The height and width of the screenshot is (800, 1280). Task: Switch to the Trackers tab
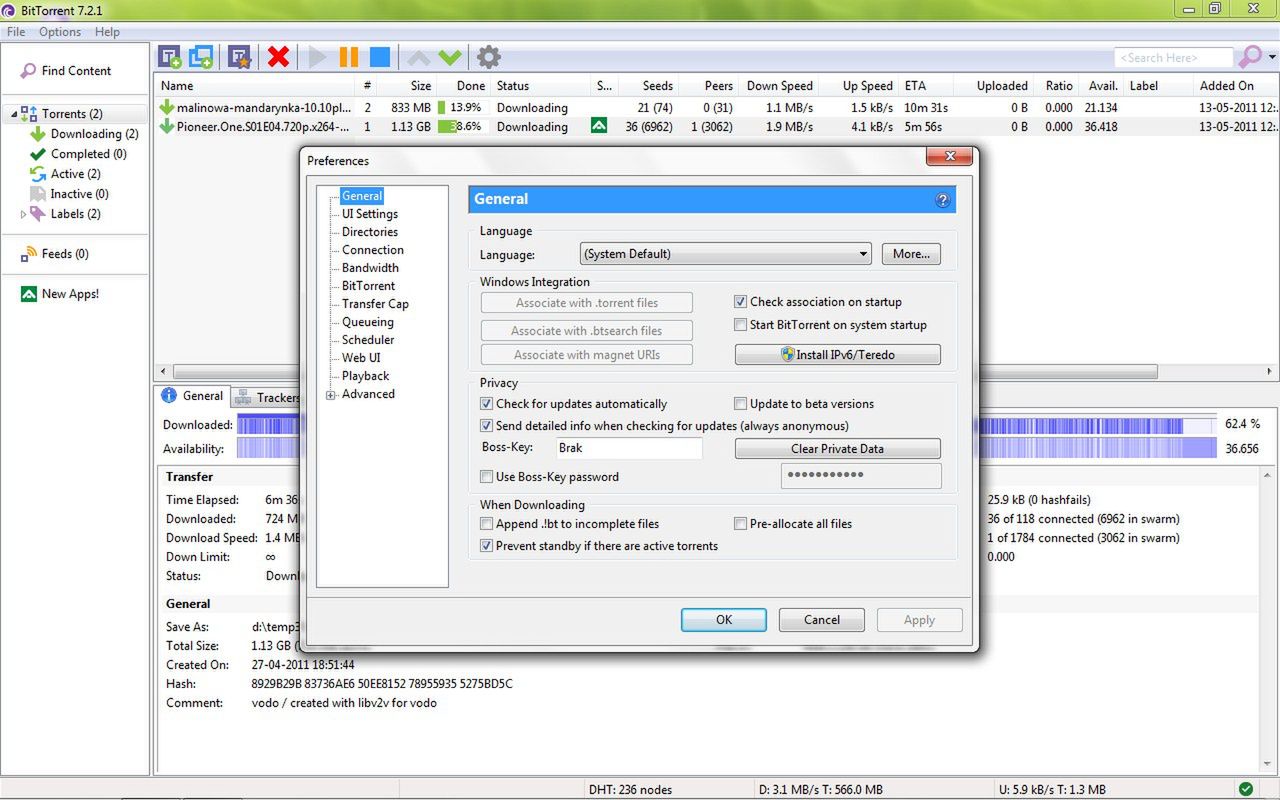[268, 397]
